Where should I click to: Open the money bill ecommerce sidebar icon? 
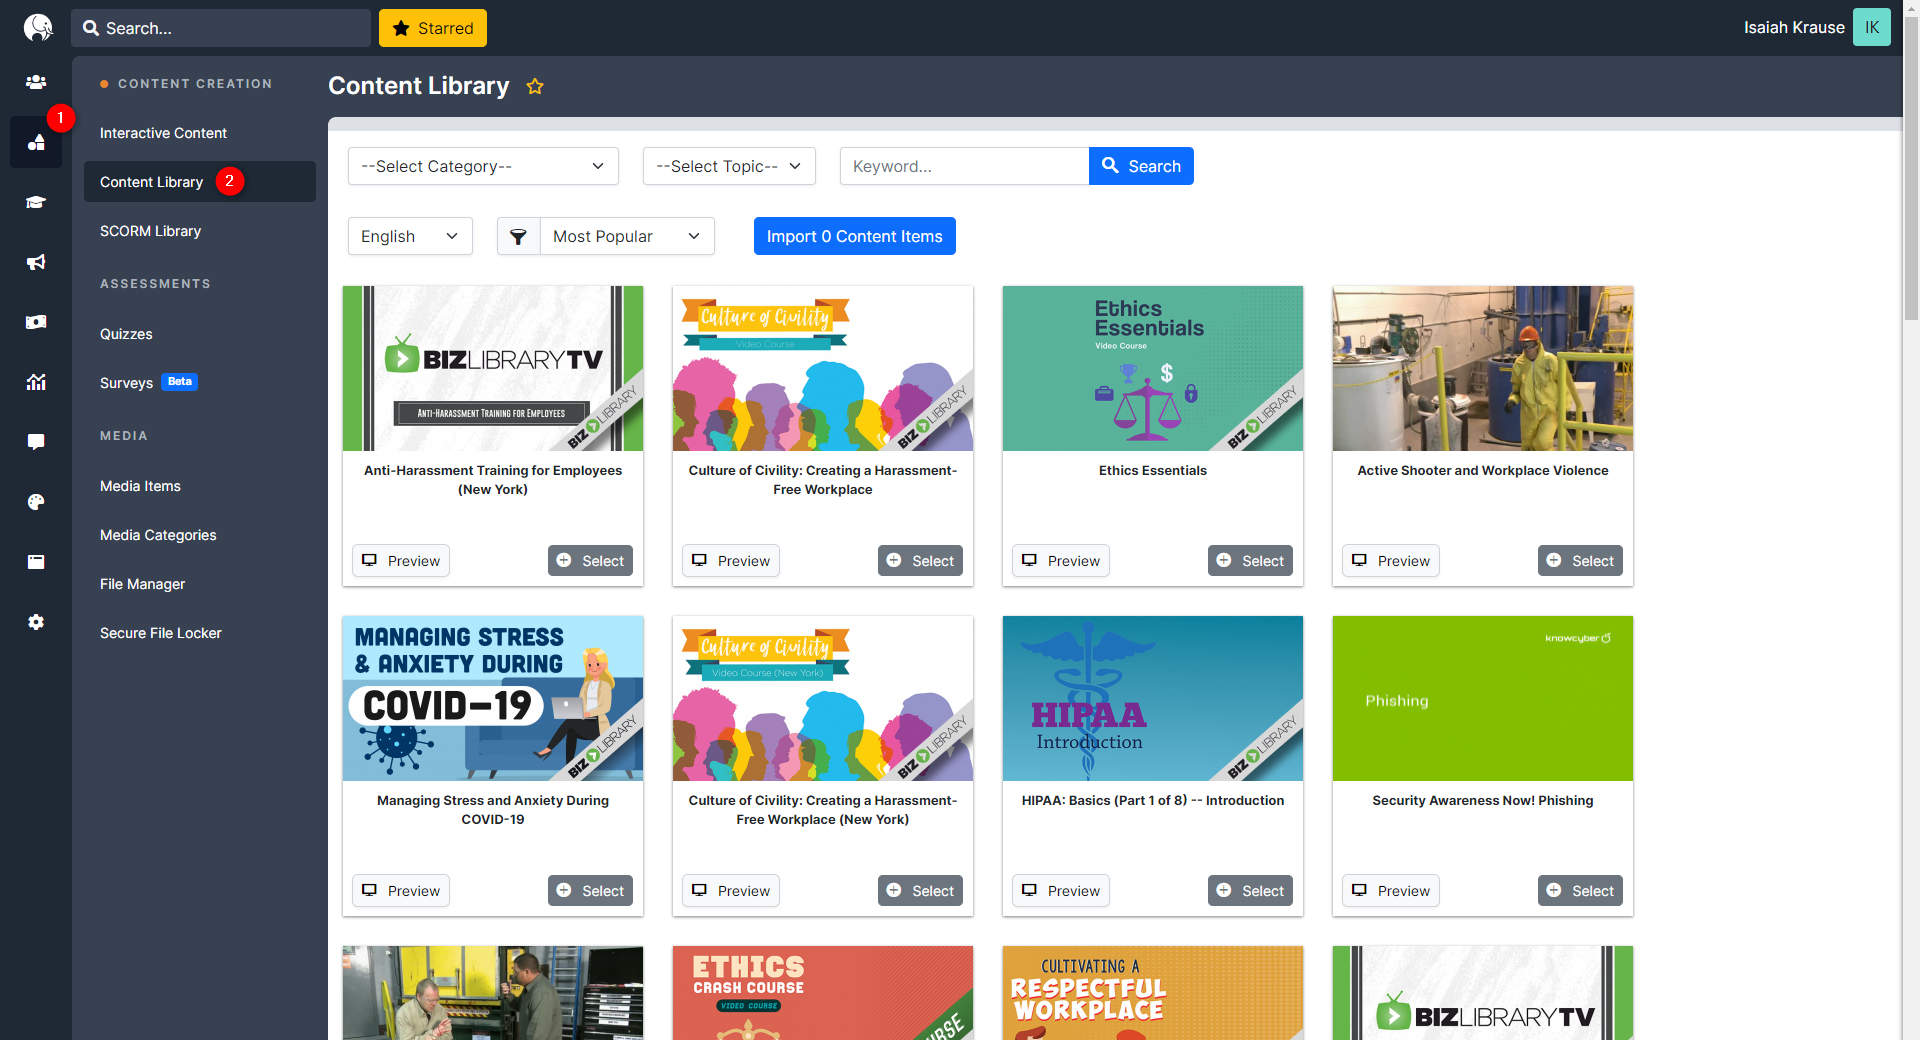(x=36, y=322)
